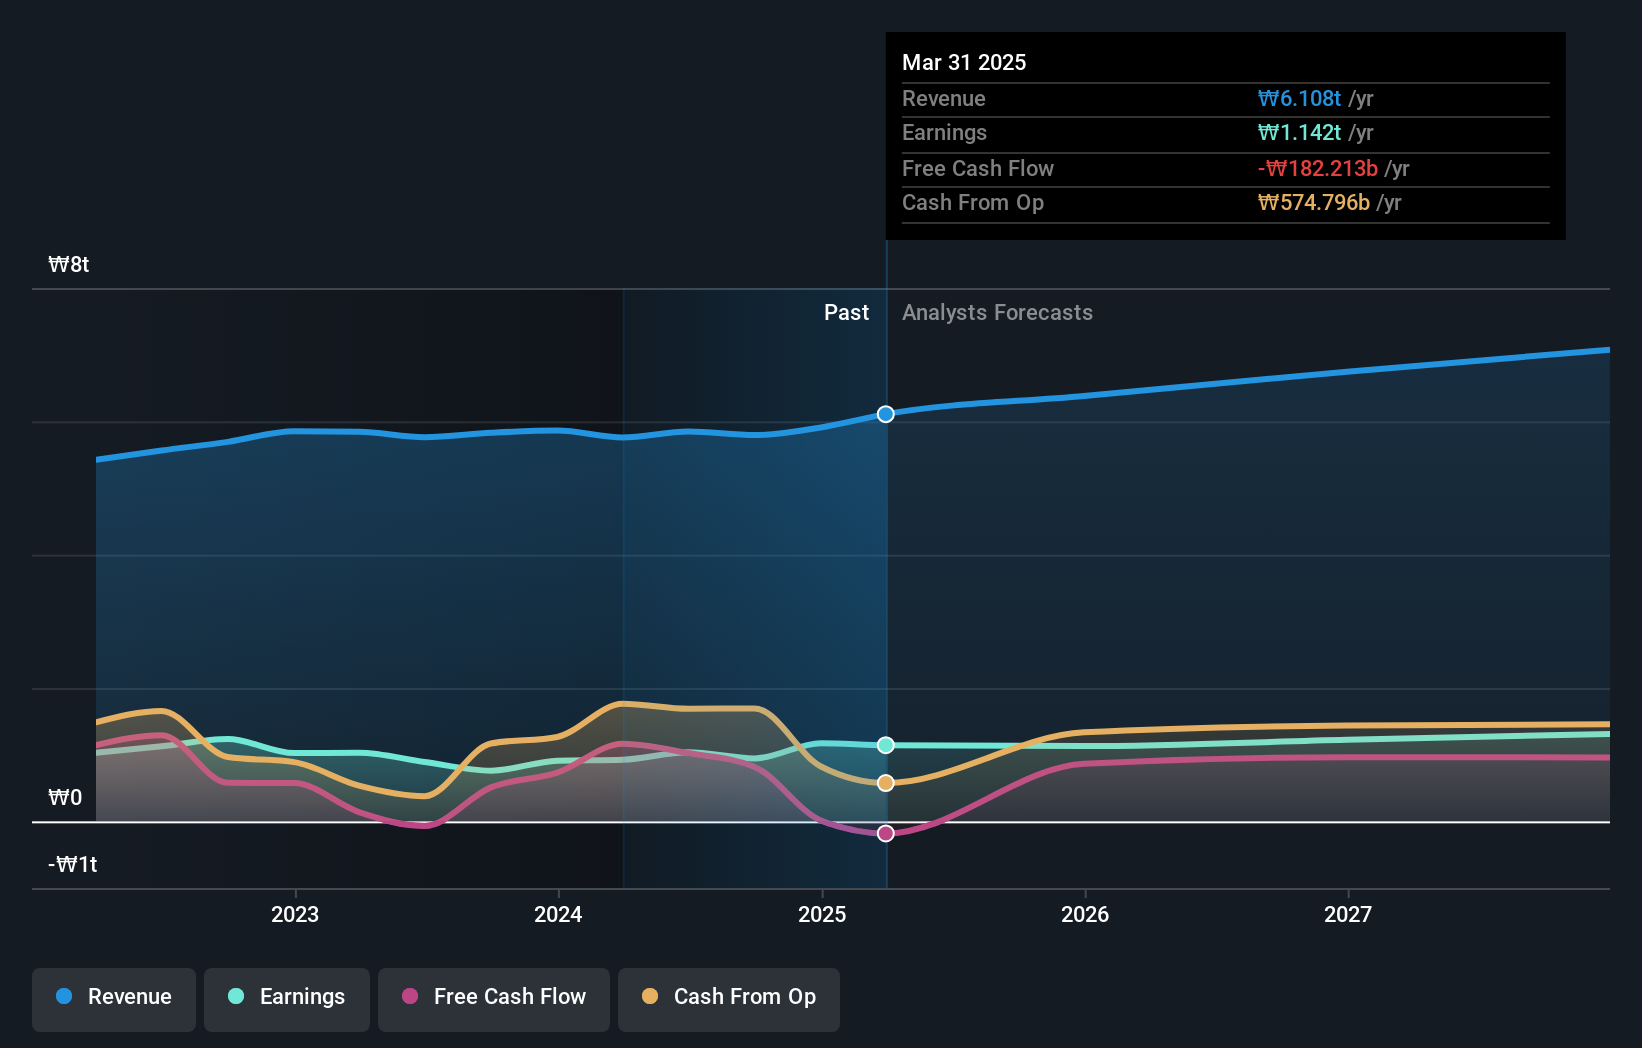Toggle the Earnings series off

(x=286, y=997)
